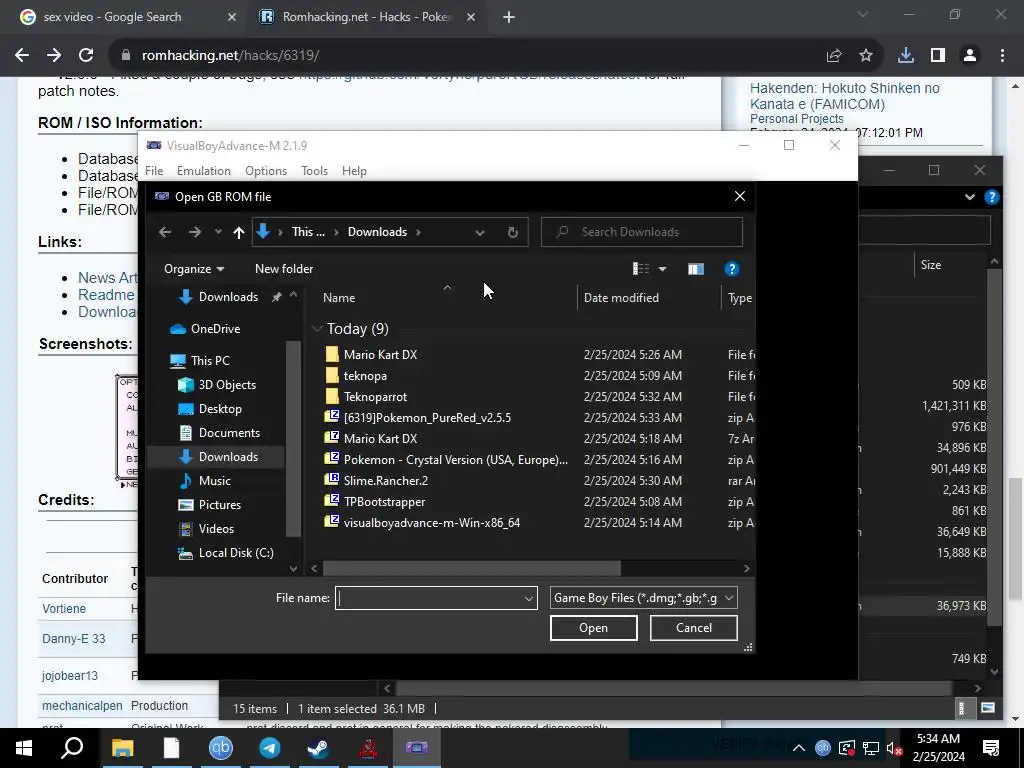The image size is (1024, 768).
Task: Open the Options menu
Action: pyautogui.click(x=266, y=171)
